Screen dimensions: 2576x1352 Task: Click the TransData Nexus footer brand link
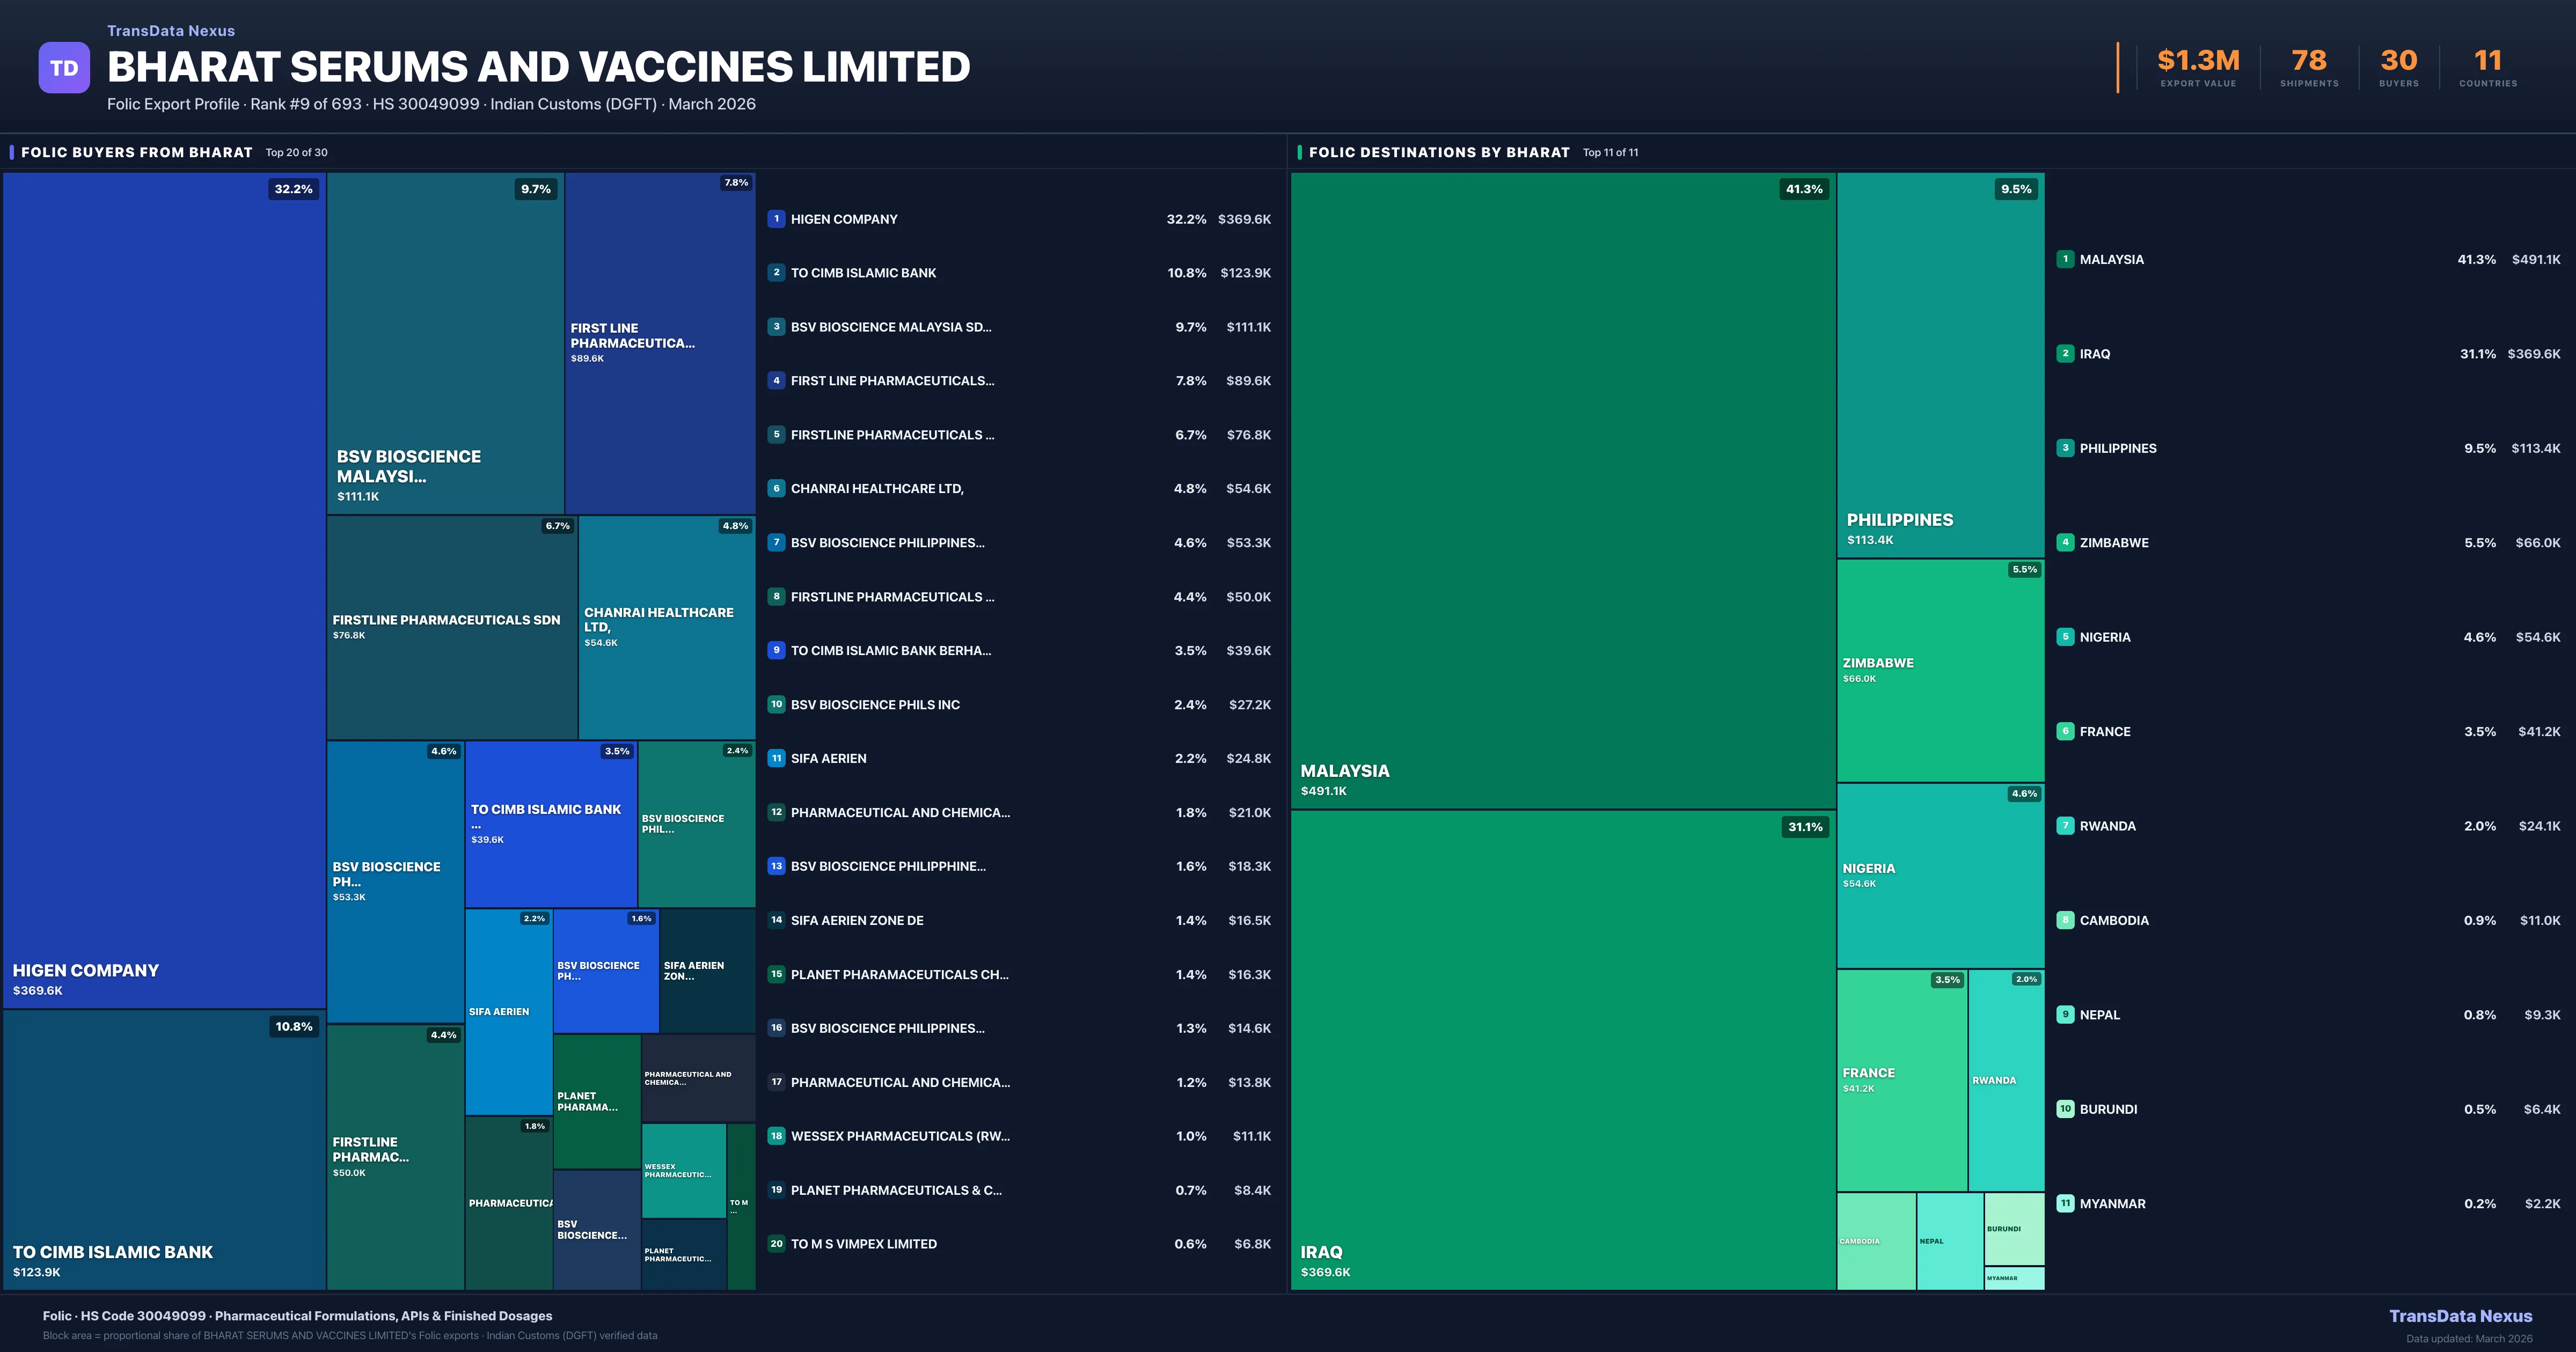tap(2460, 1316)
